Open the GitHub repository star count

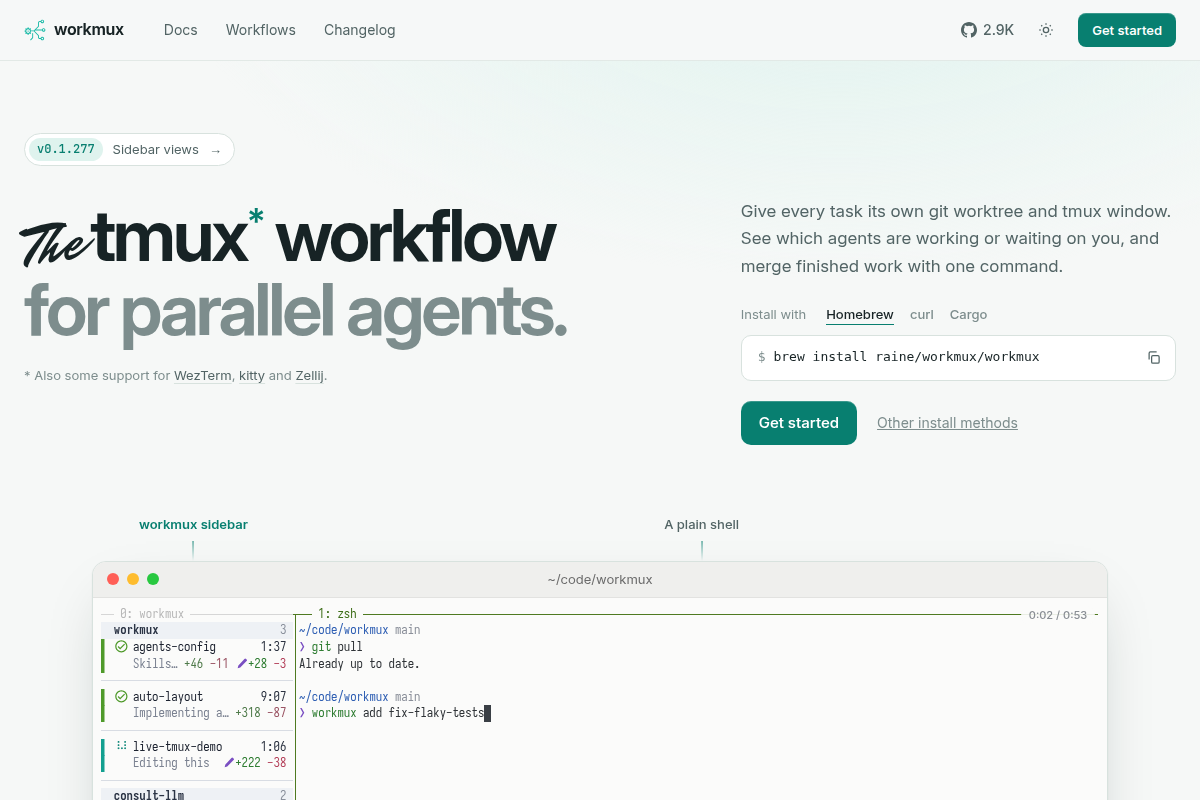987,30
